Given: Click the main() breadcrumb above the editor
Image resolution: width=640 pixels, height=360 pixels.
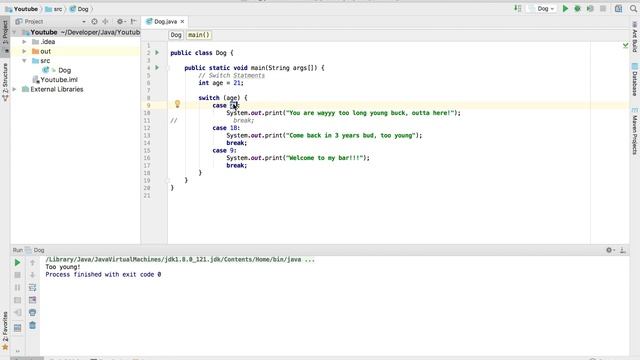Looking at the screenshot, I should click(x=199, y=35).
